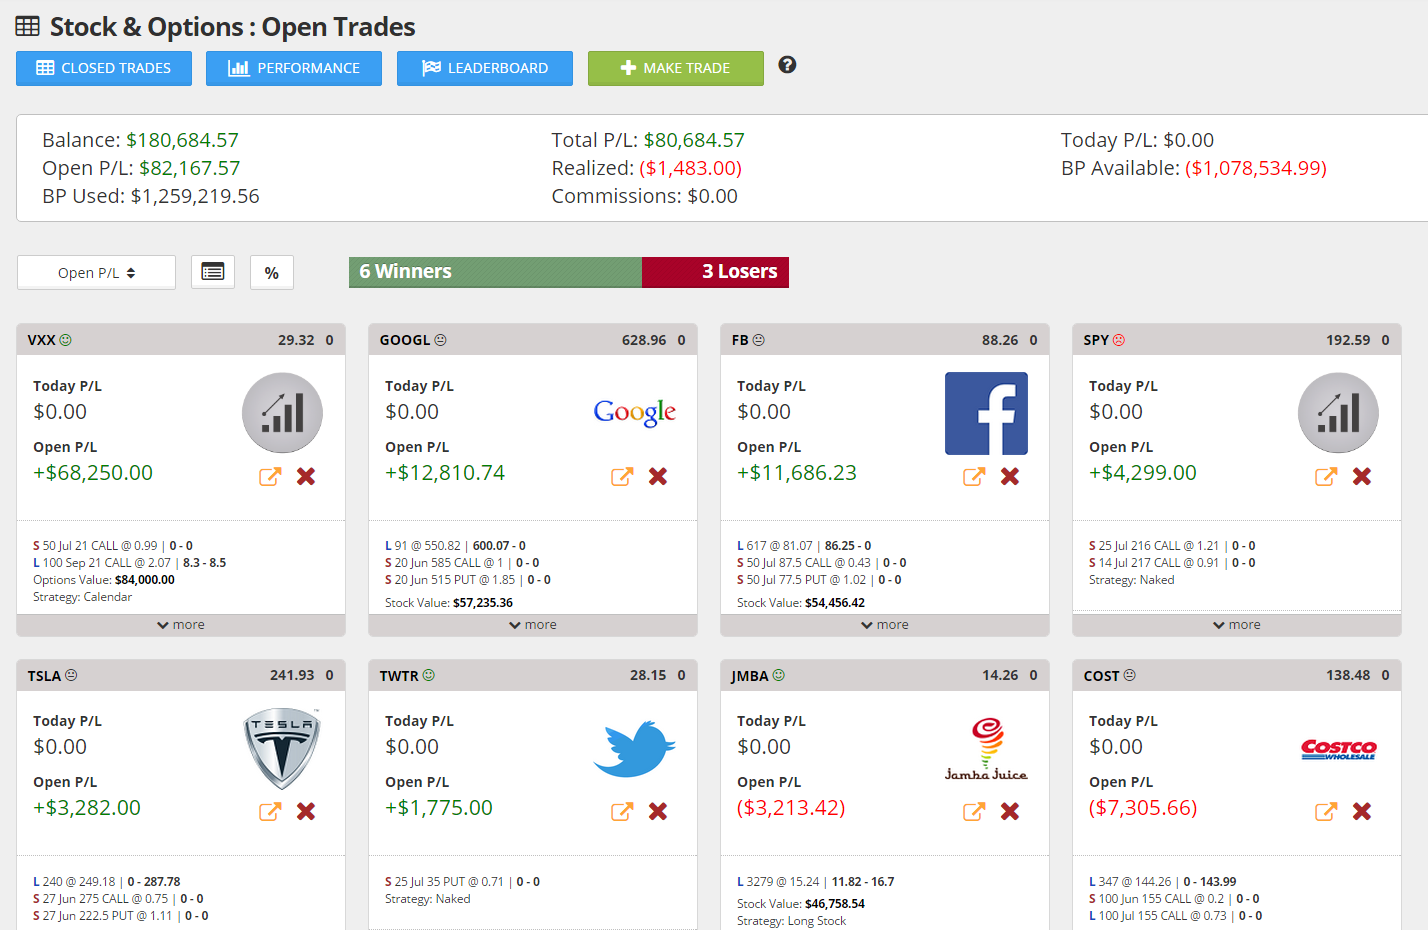Open the TSLA trade external link icon
This screenshot has width=1428, height=930.
coord(270,811)
